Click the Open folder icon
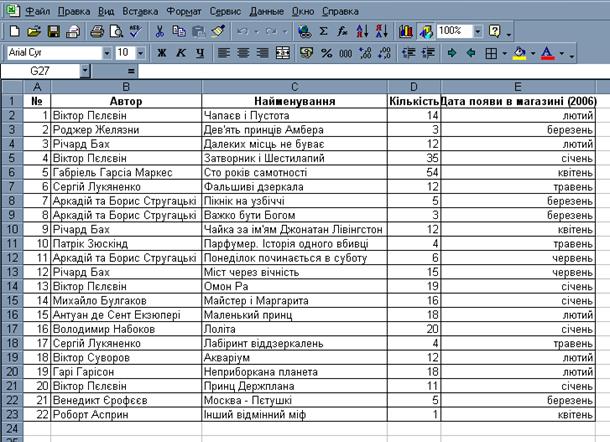The image size is (610, 442). [x=34, y=31]
